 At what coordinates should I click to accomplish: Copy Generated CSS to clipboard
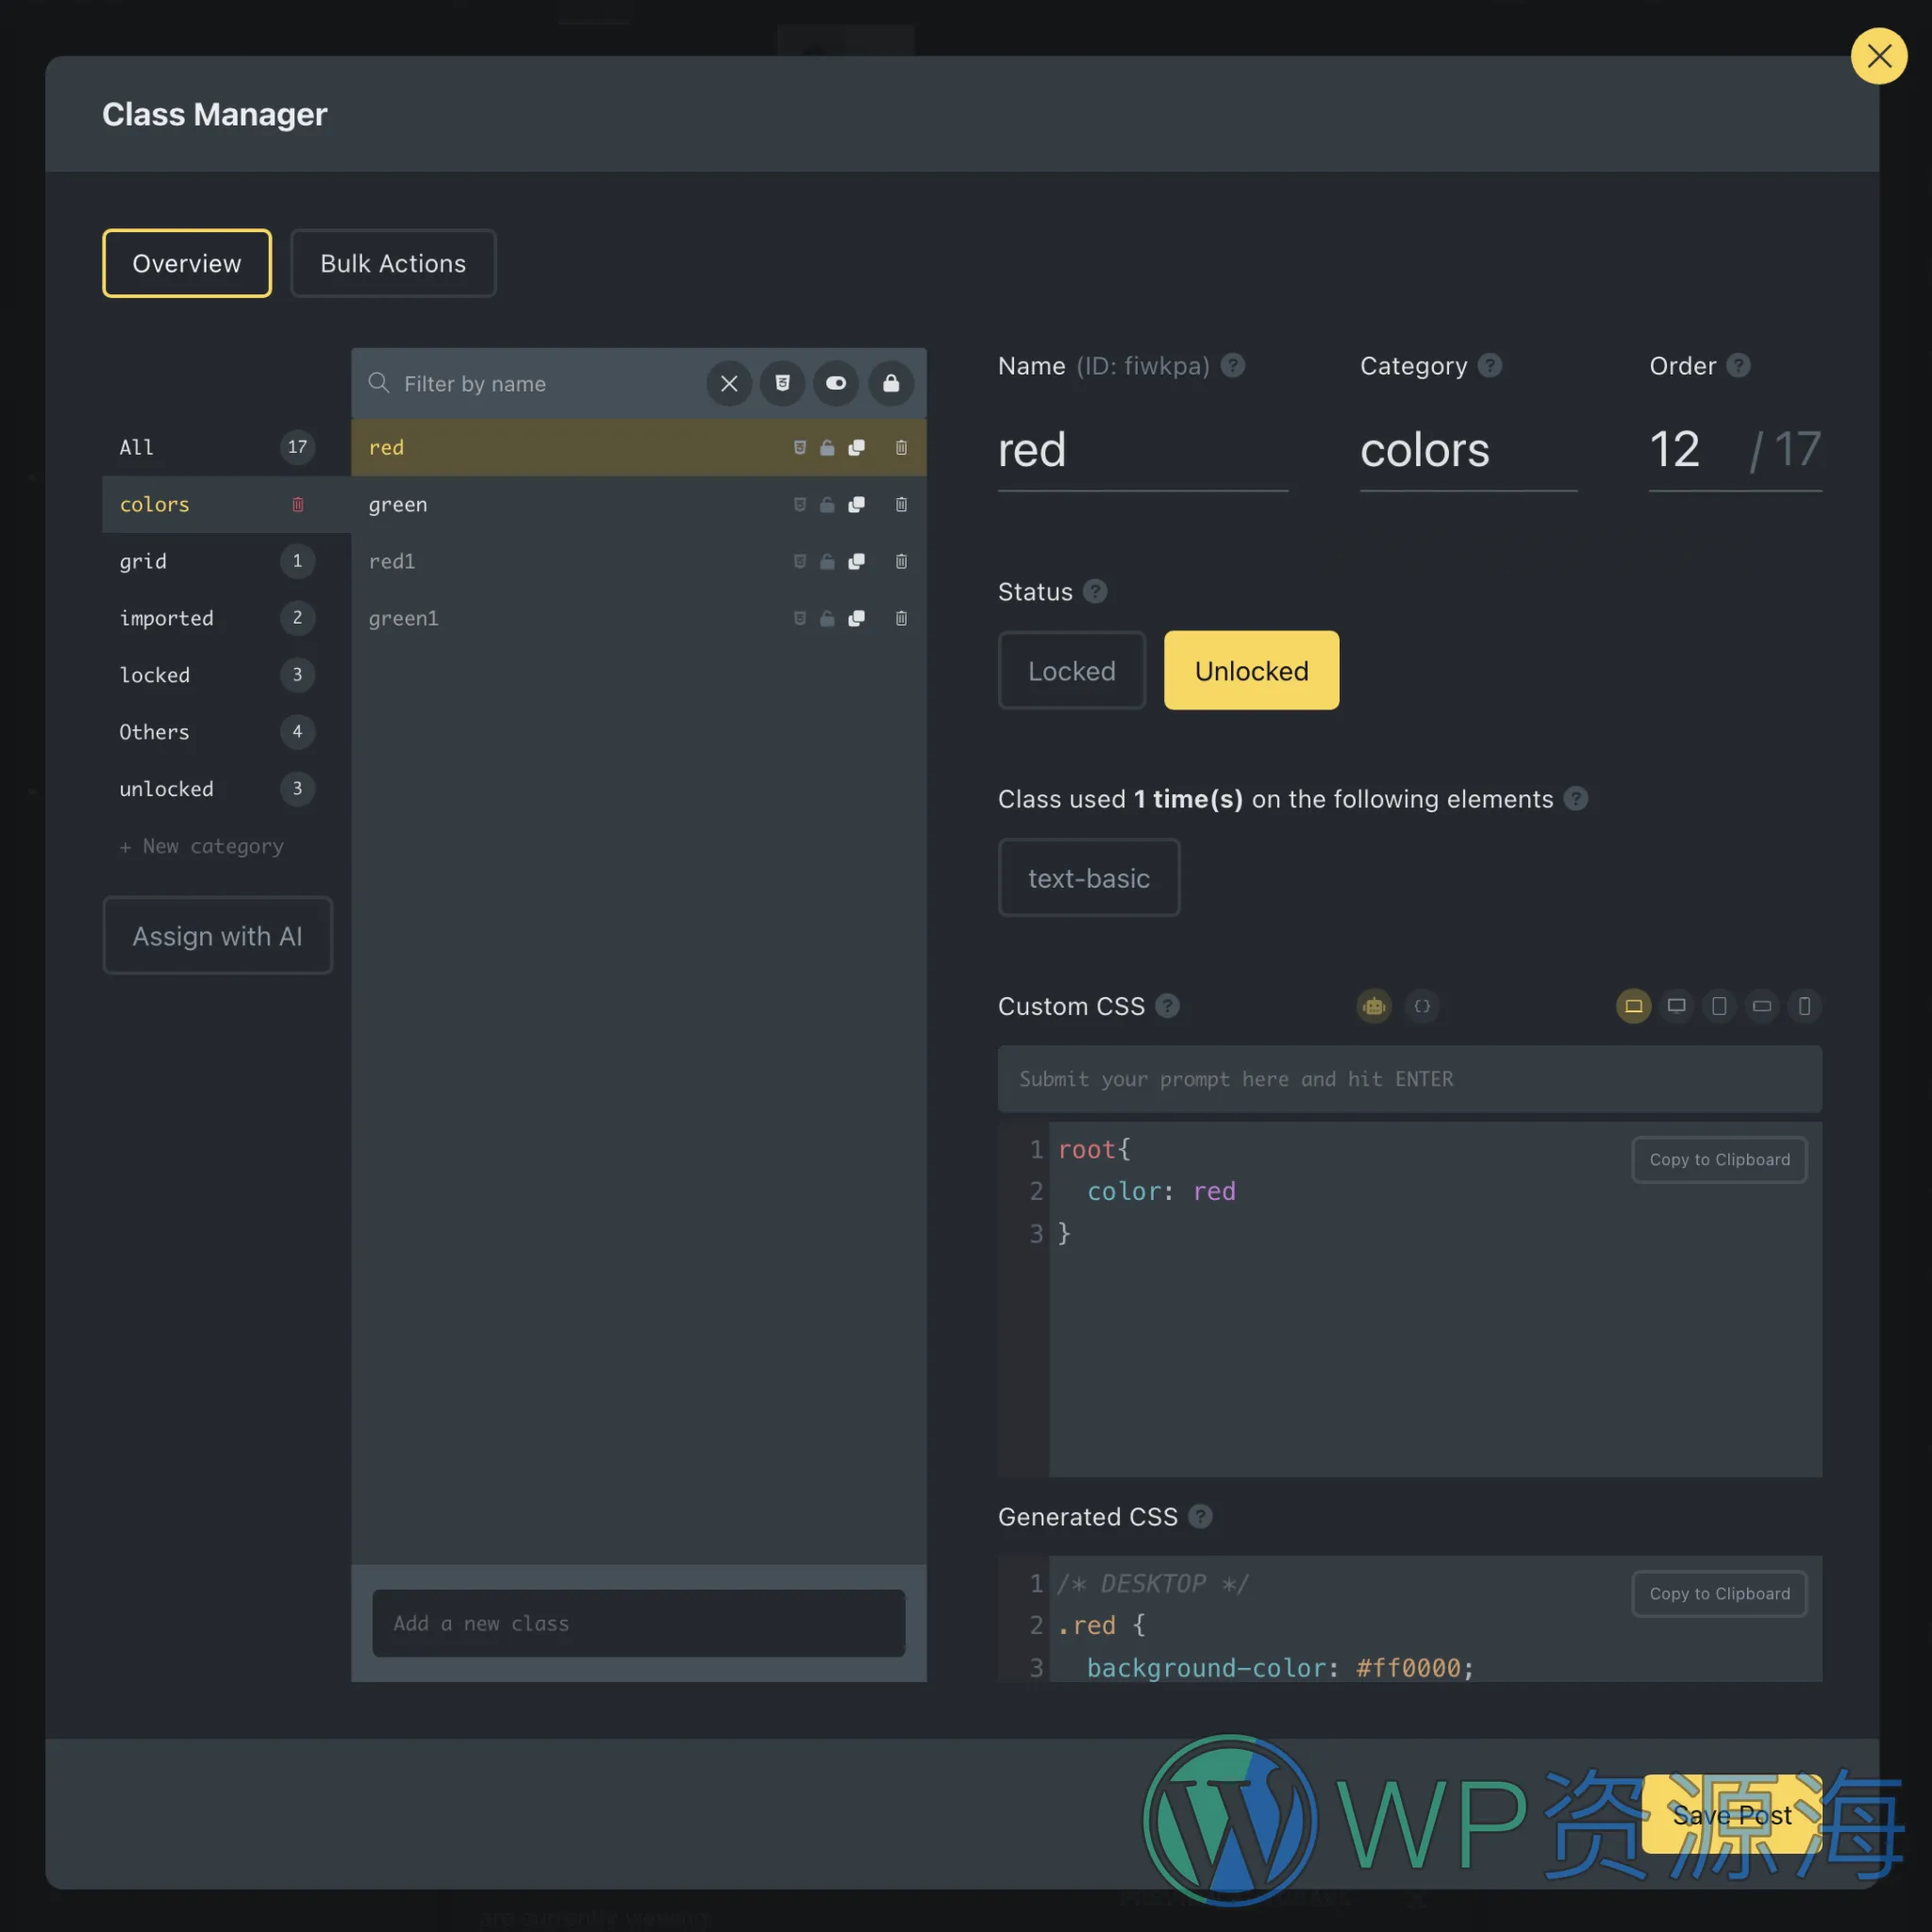pos(1719,1594)
